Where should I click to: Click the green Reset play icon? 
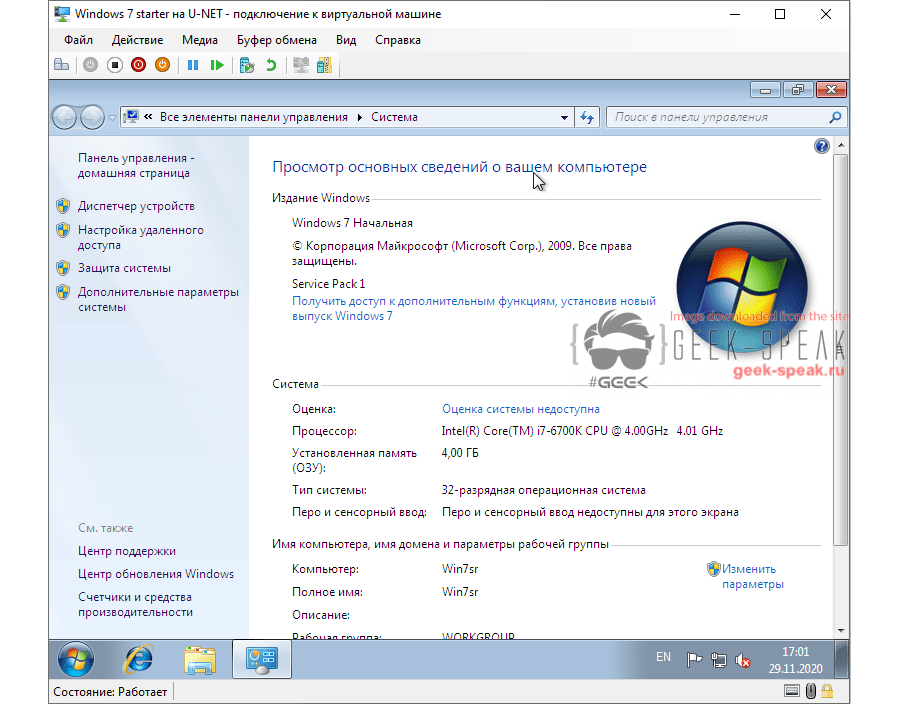[x=217, y=65]
